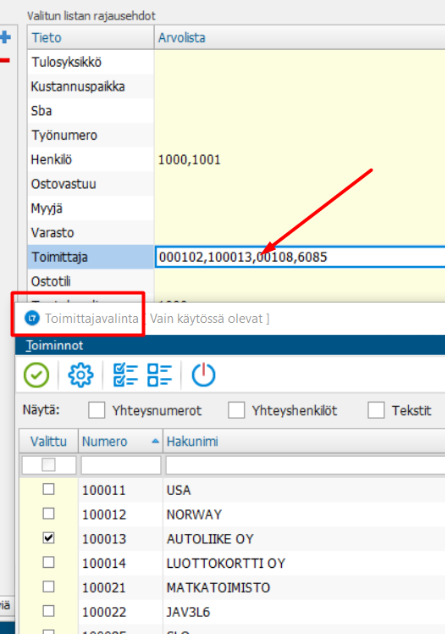Click the blue plus add icon

pos(5,38)
